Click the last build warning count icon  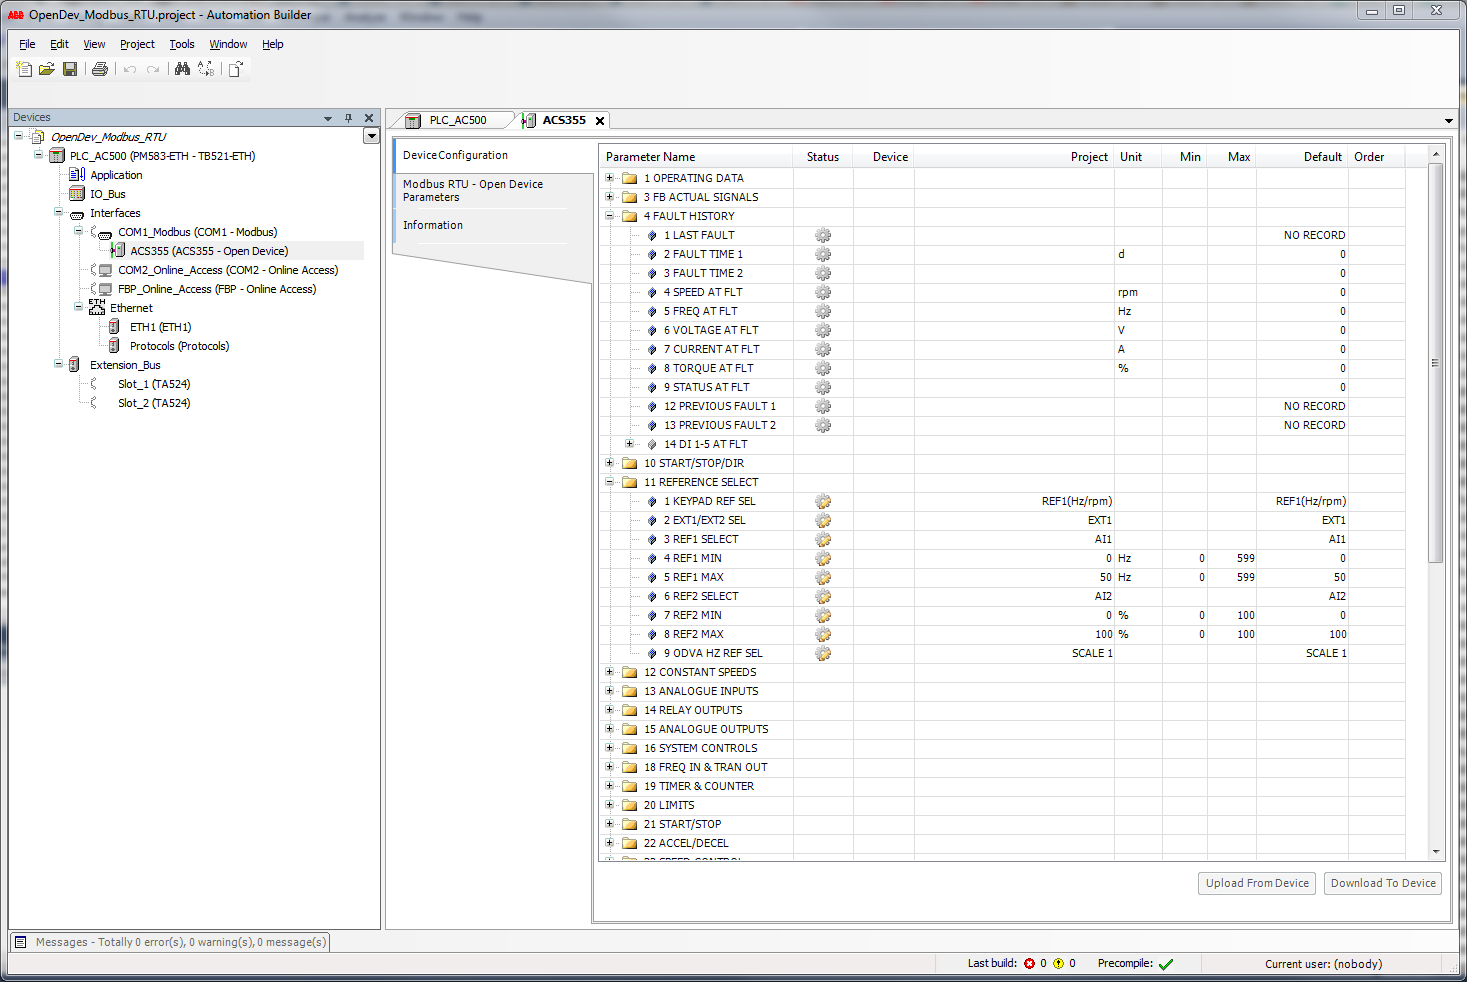click(x=1058, y=964)
